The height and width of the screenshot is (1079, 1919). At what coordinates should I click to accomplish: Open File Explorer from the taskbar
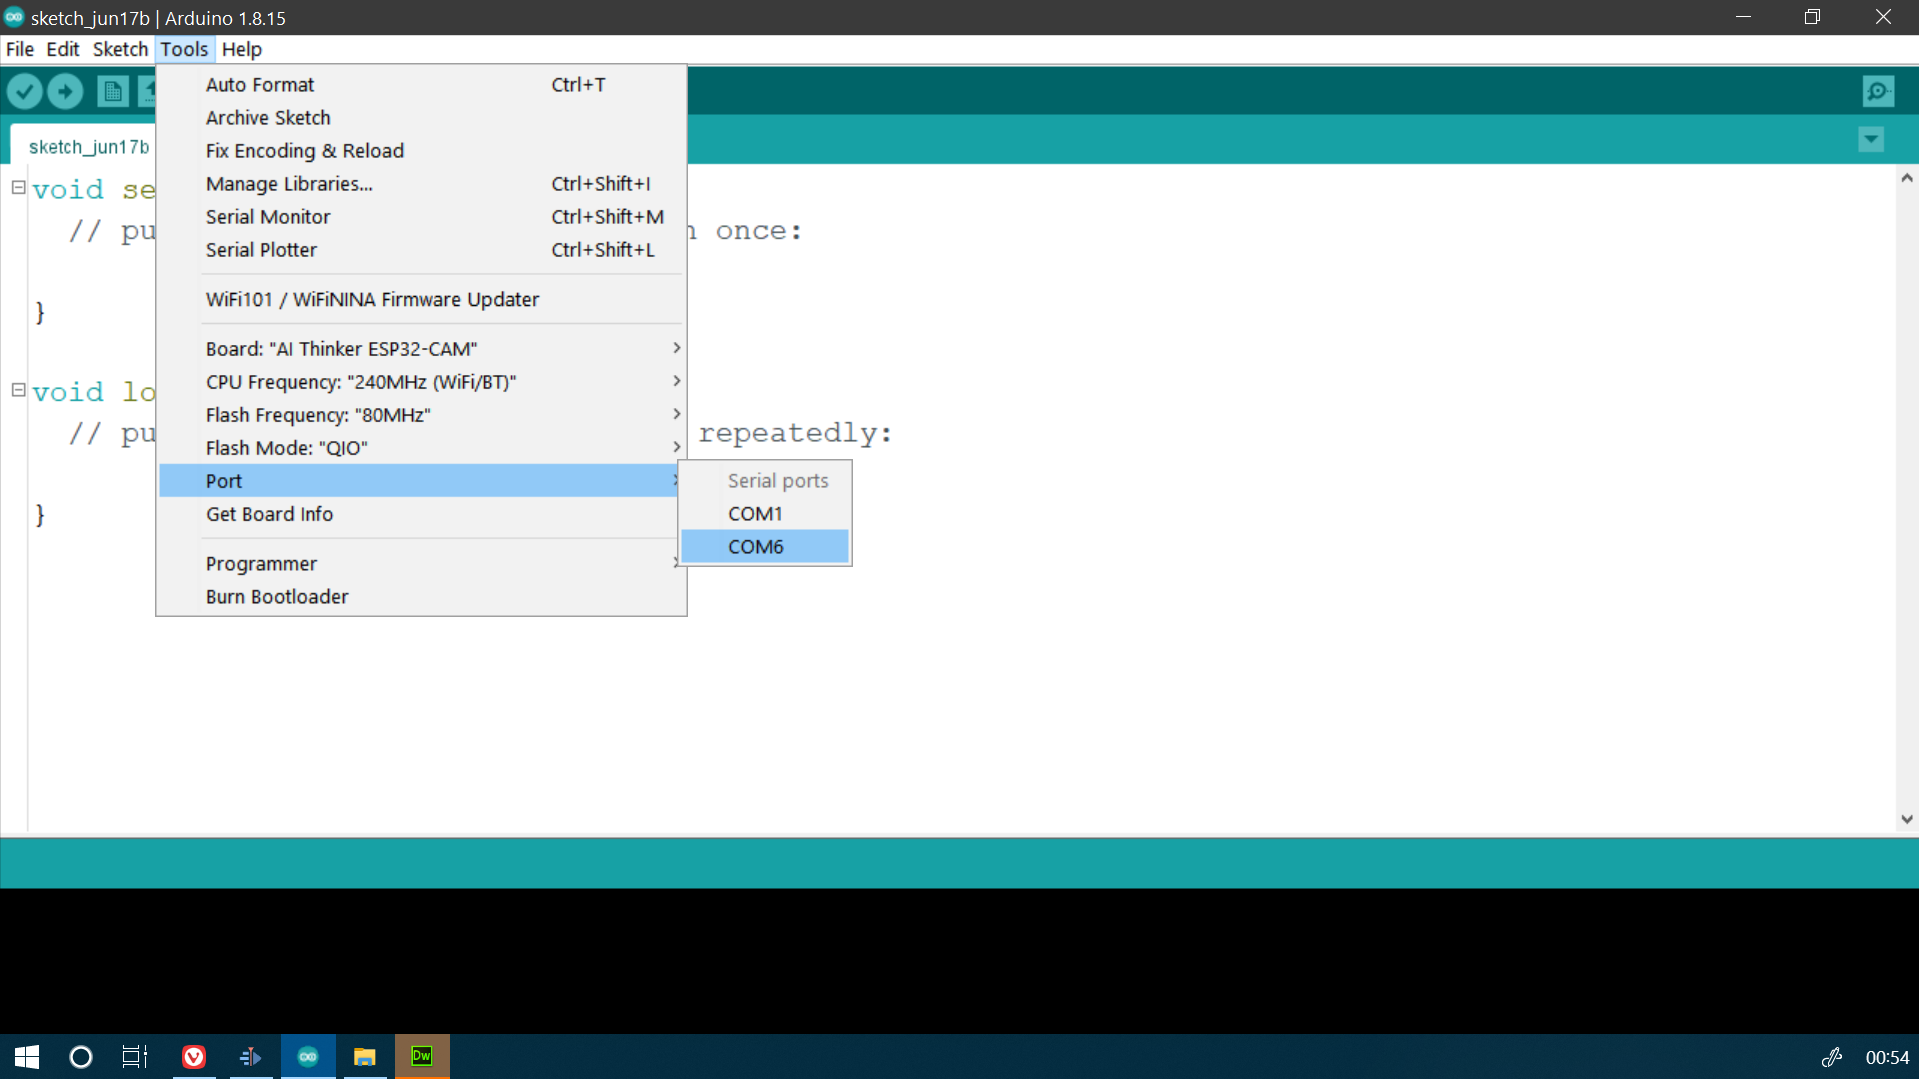click(365, 1057)
